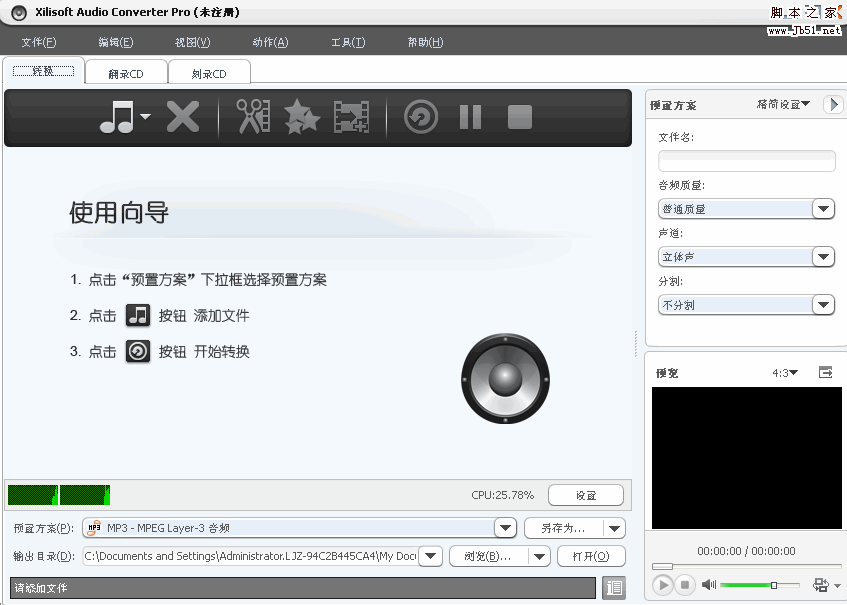Switch to the 翻录CD tab

pos(126,73)
